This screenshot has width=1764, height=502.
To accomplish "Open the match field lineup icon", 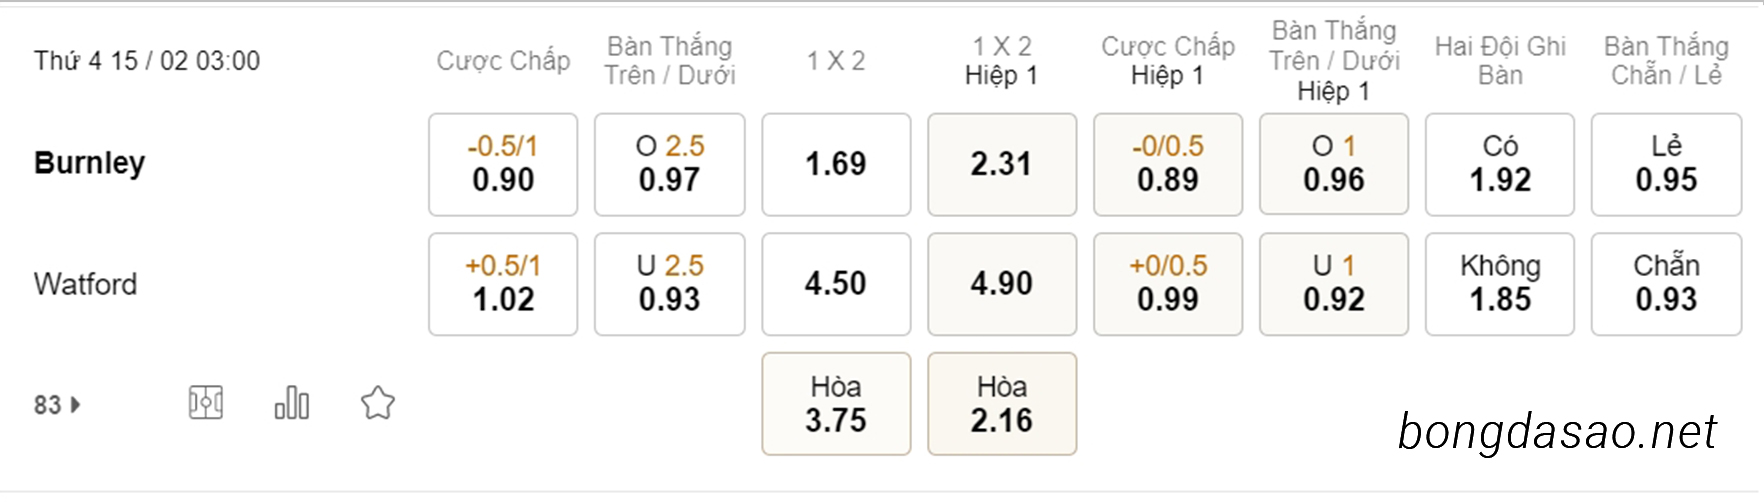I will click(x=206, y=403).
